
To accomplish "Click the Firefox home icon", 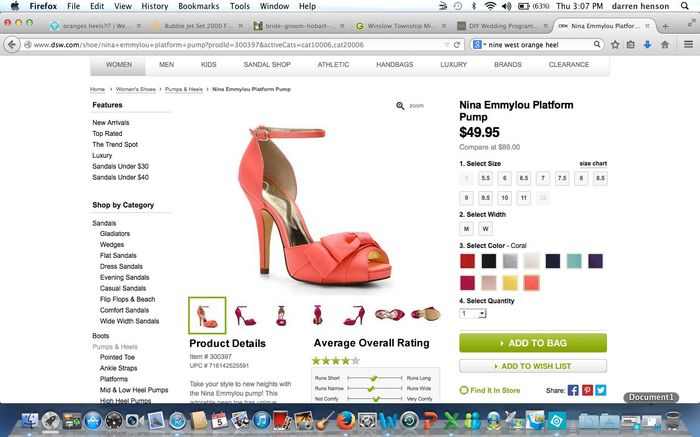I will pyautogui.click(x=666, y=45).
